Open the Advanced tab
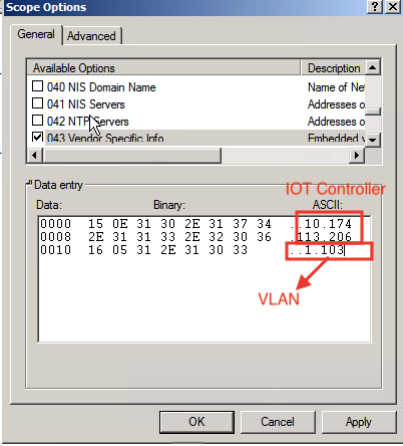Screen dimensions: 403x446 pos(91,36)
